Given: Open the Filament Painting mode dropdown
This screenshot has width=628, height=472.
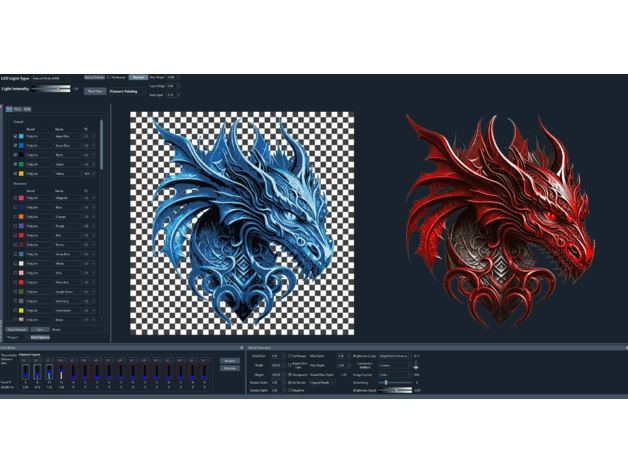Looking at the screenshot, I should pos(127,91).
